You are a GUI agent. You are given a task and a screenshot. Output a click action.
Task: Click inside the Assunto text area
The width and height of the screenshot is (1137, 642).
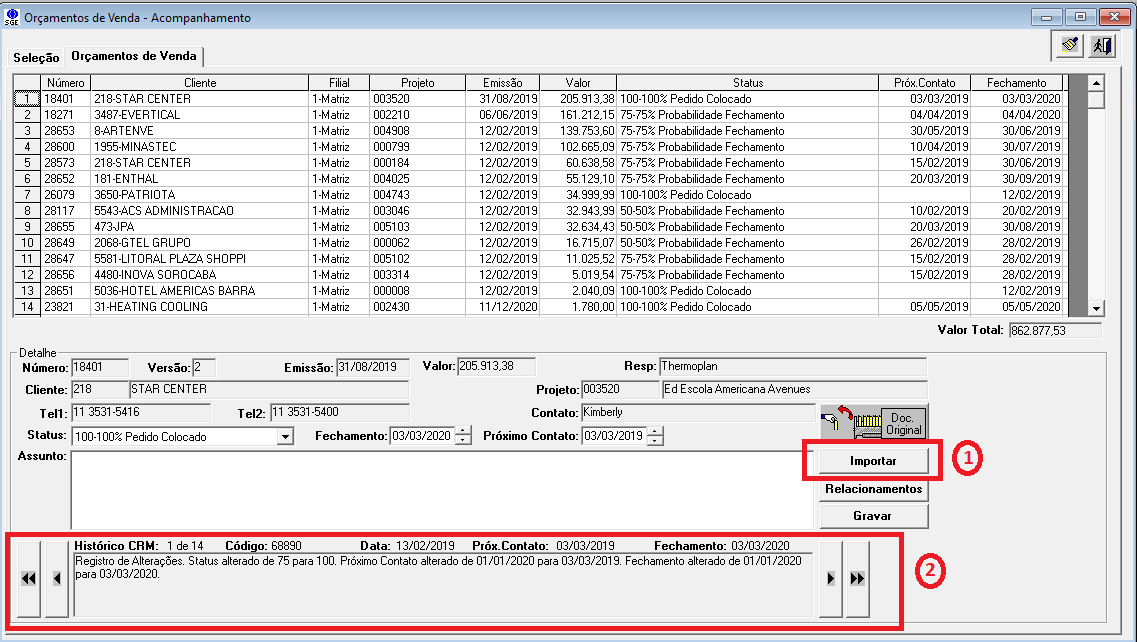pyautogui.click(x=440, y=489)
